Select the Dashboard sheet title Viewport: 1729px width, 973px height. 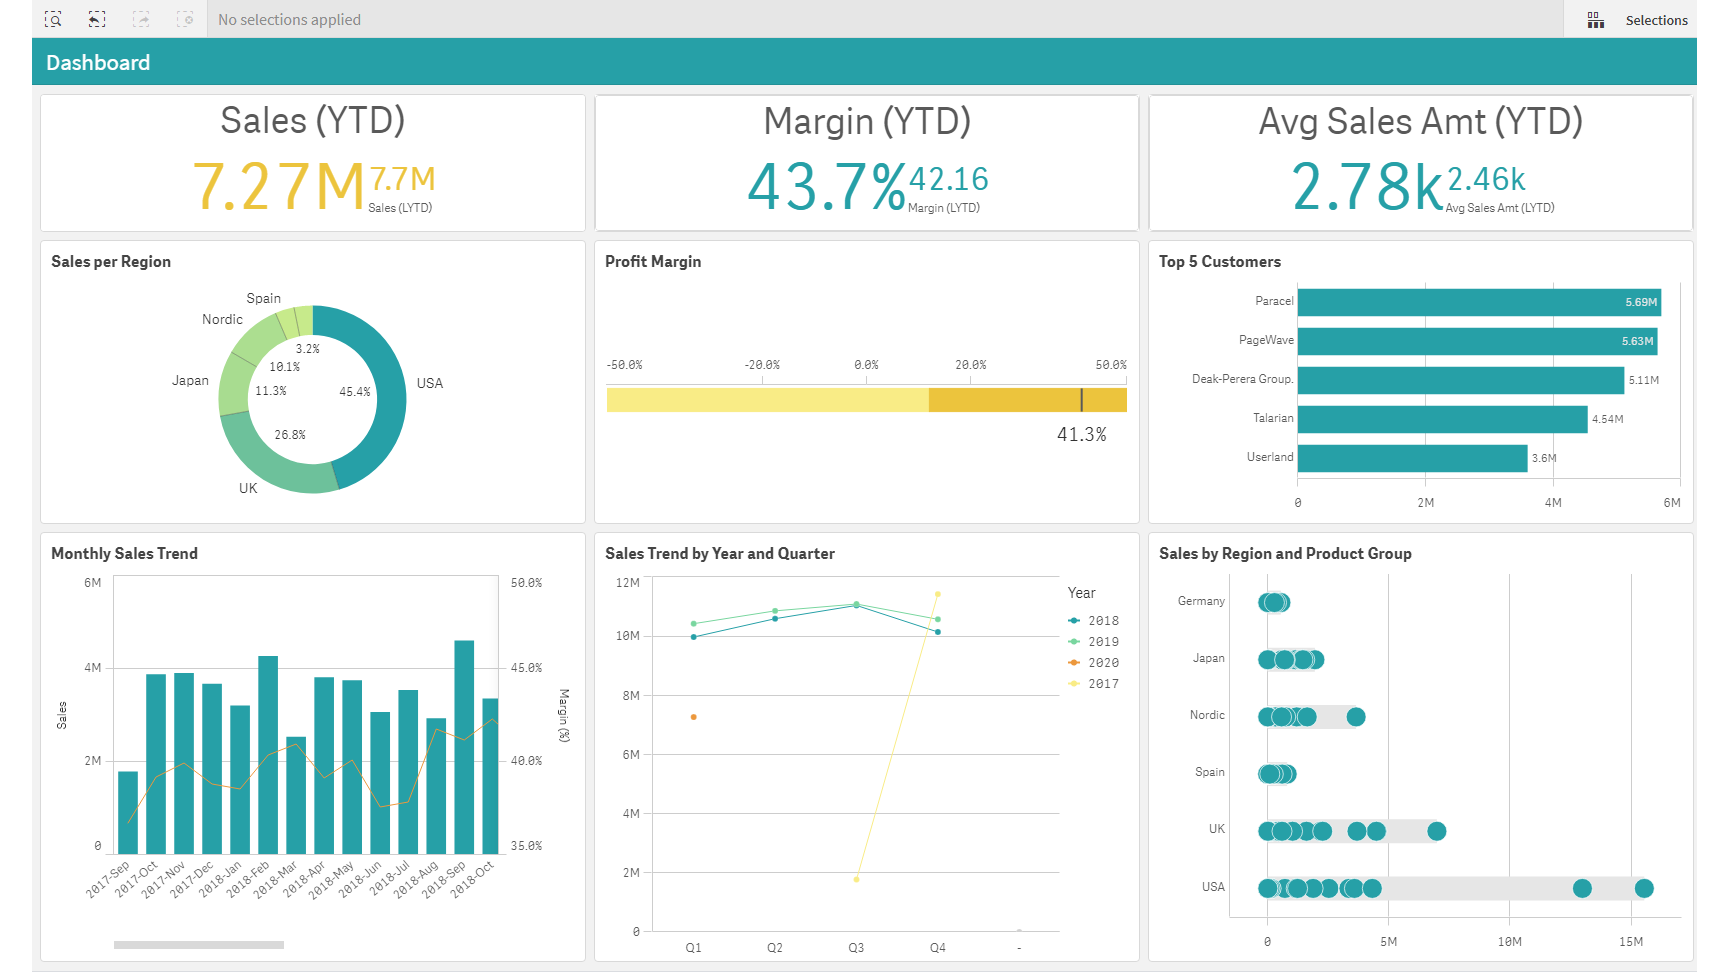98,62
